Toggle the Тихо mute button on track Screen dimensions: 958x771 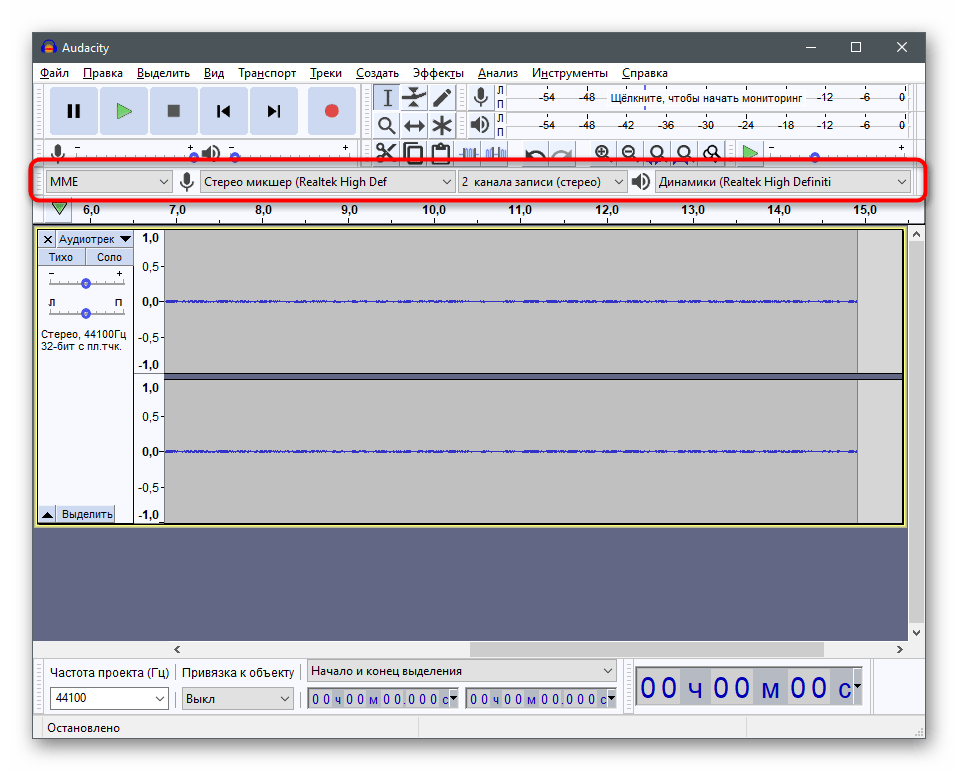coord(61,257)
